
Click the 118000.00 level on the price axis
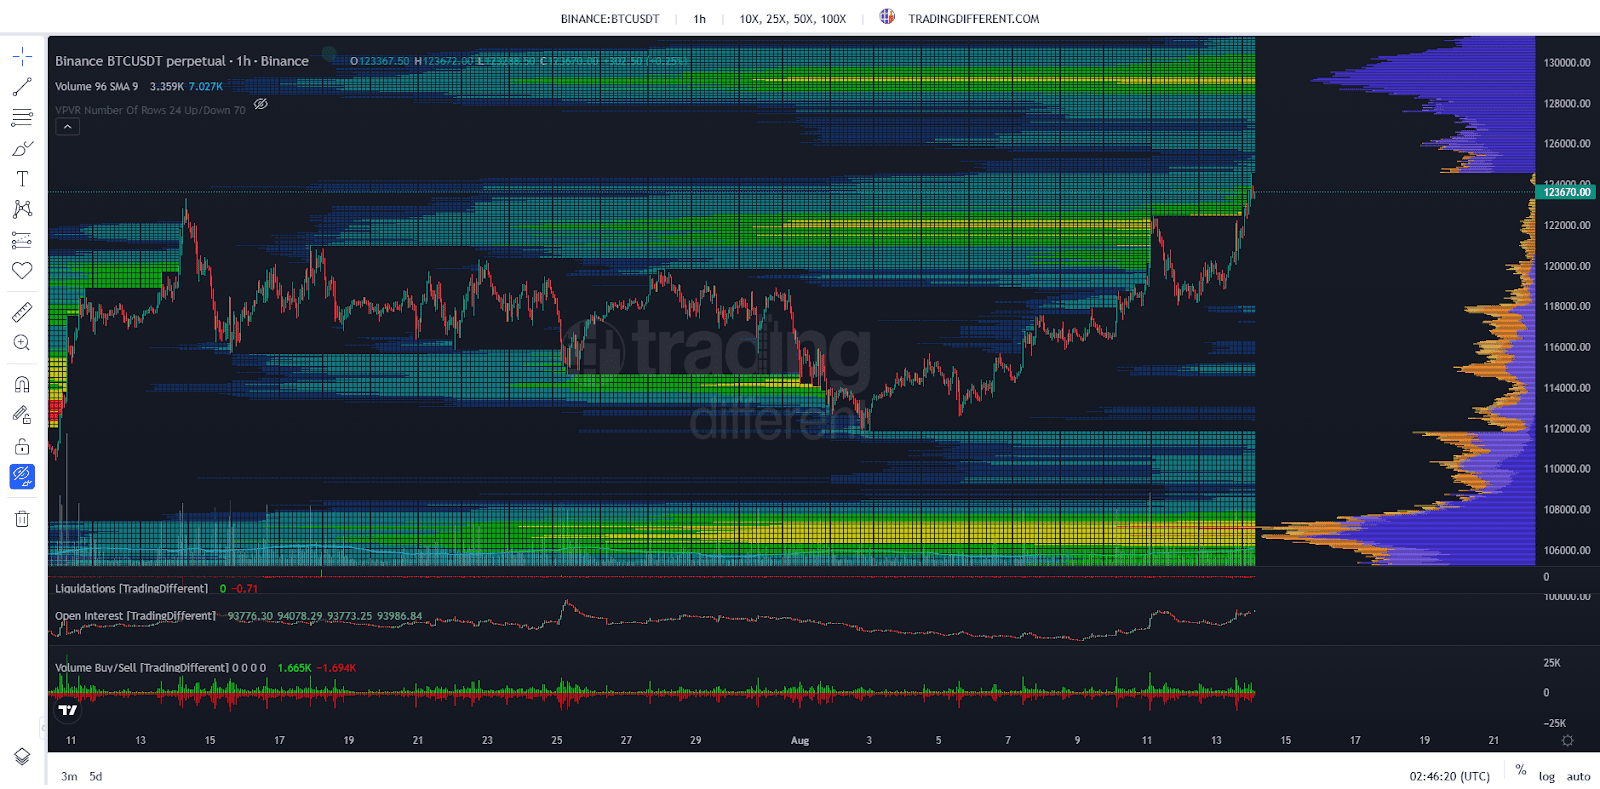click(1567, 306)
